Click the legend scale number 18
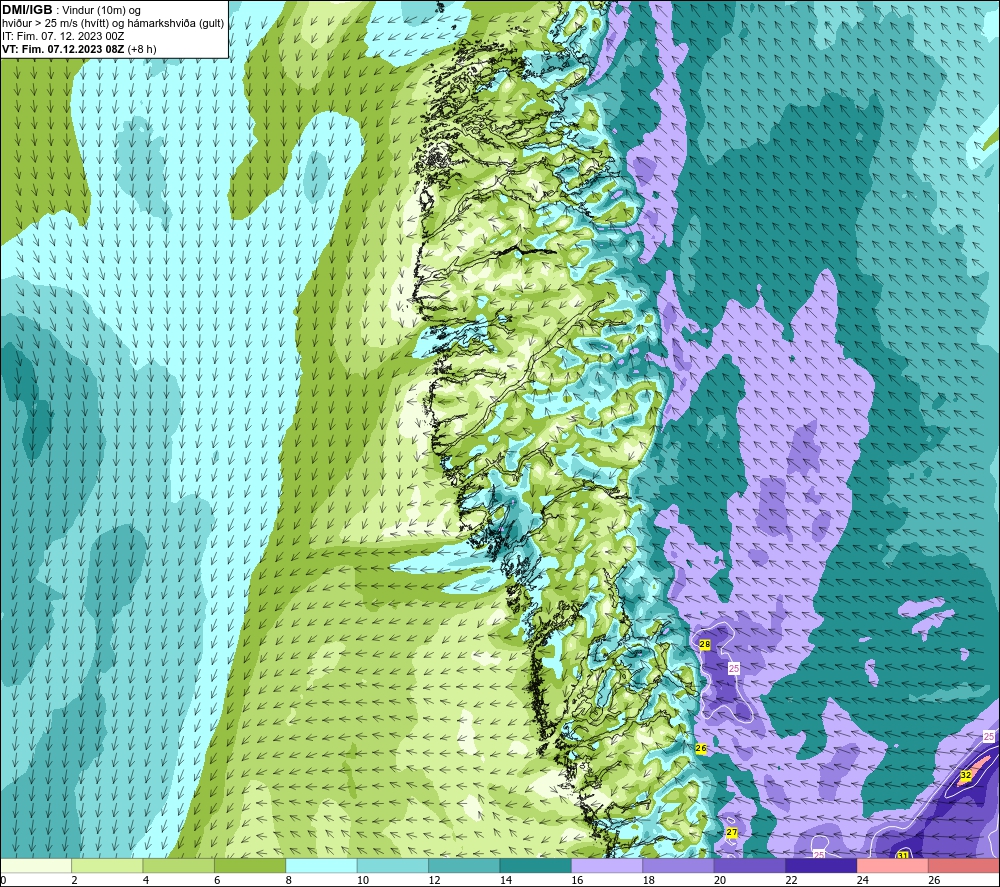 coord(649,880)
